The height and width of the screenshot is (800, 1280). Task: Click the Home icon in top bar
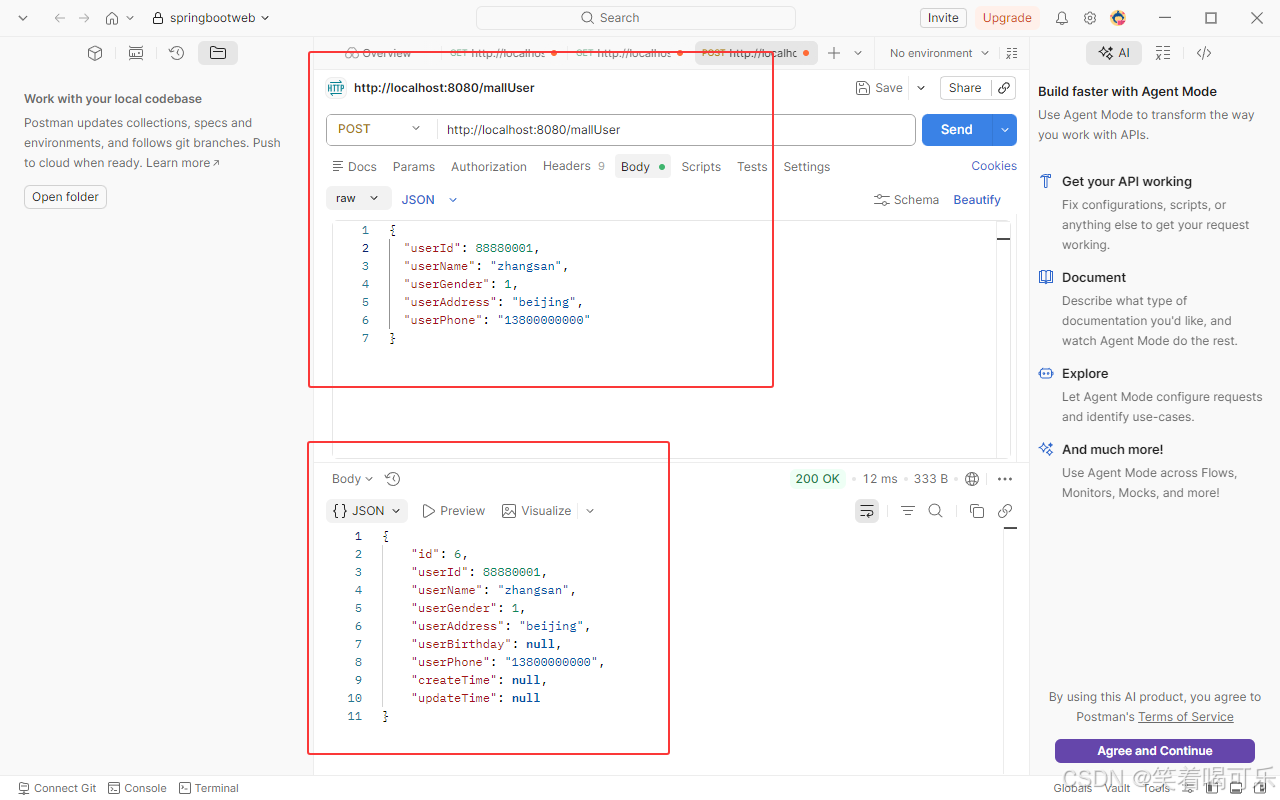[112, 18]
